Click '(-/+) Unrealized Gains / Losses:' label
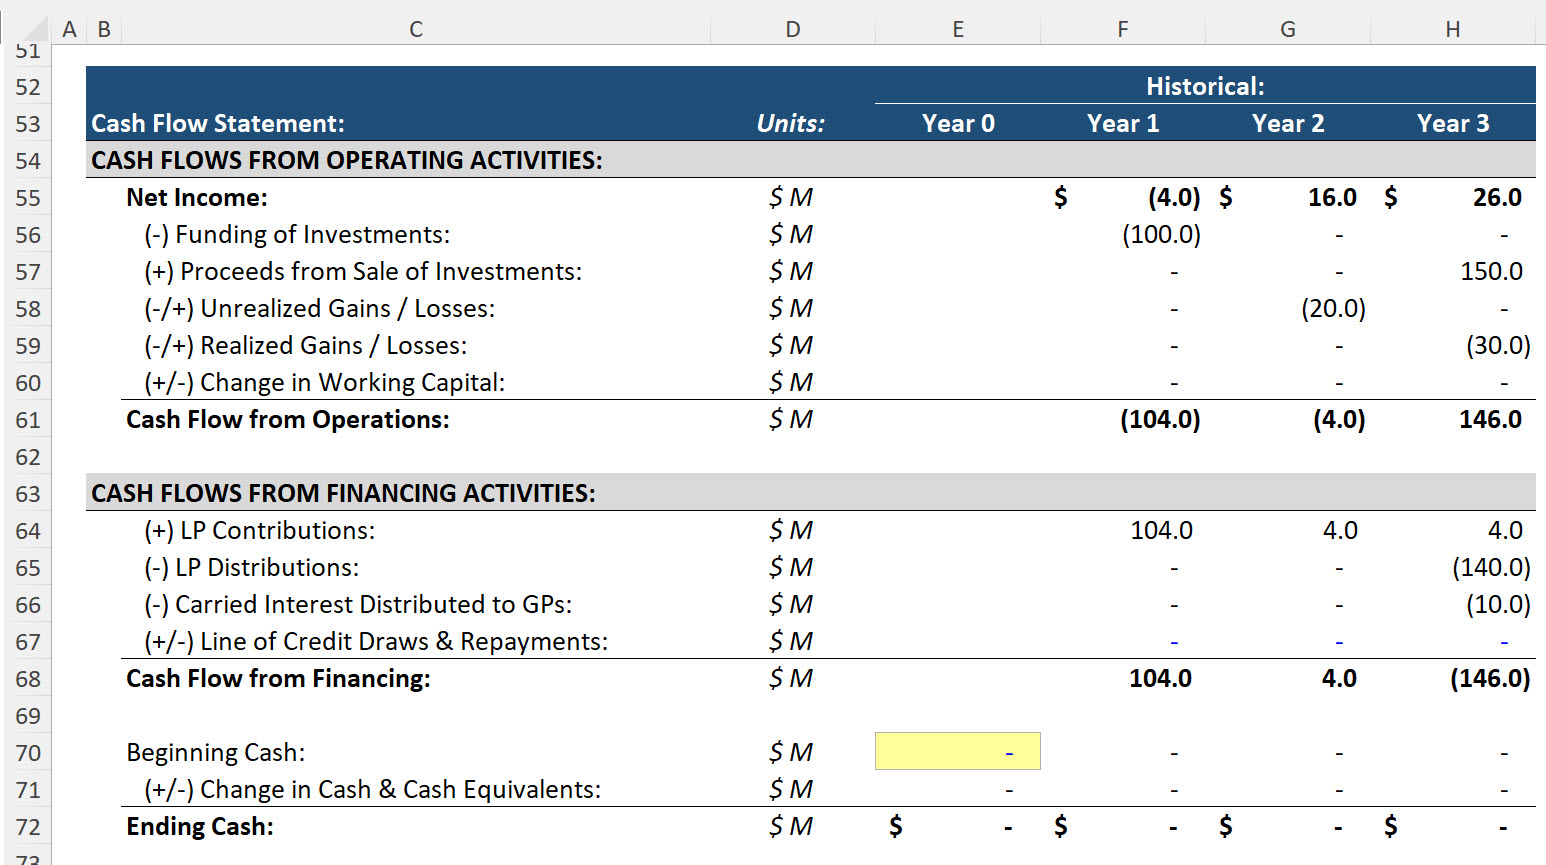 coord(320,308)
